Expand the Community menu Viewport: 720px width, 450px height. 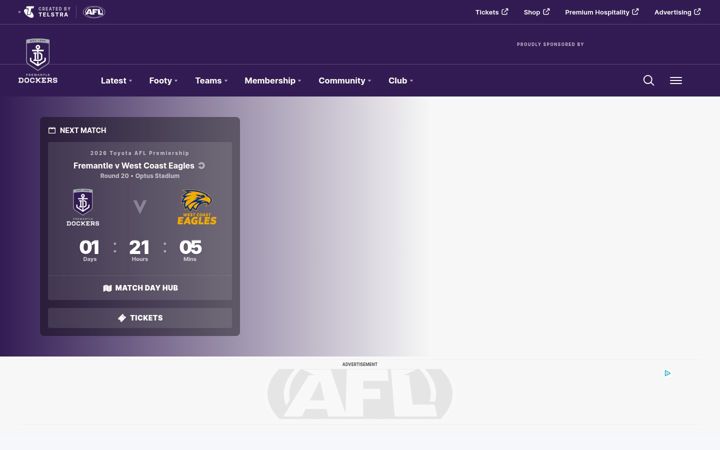tap(345, 80)
